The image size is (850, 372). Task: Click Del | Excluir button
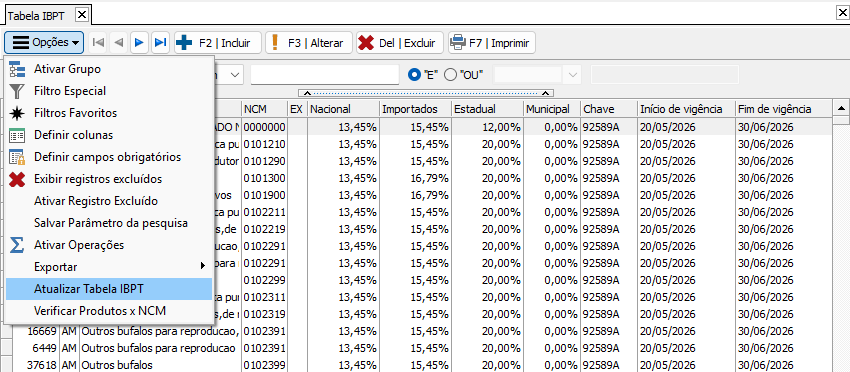click(x=400, y=42)
